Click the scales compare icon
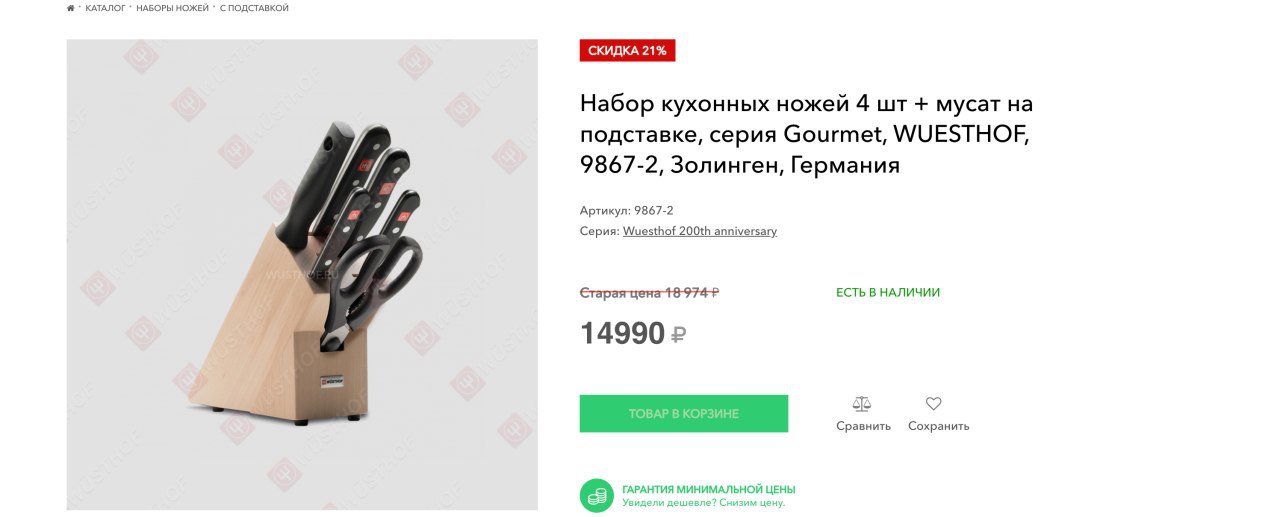 pos(862,404)
